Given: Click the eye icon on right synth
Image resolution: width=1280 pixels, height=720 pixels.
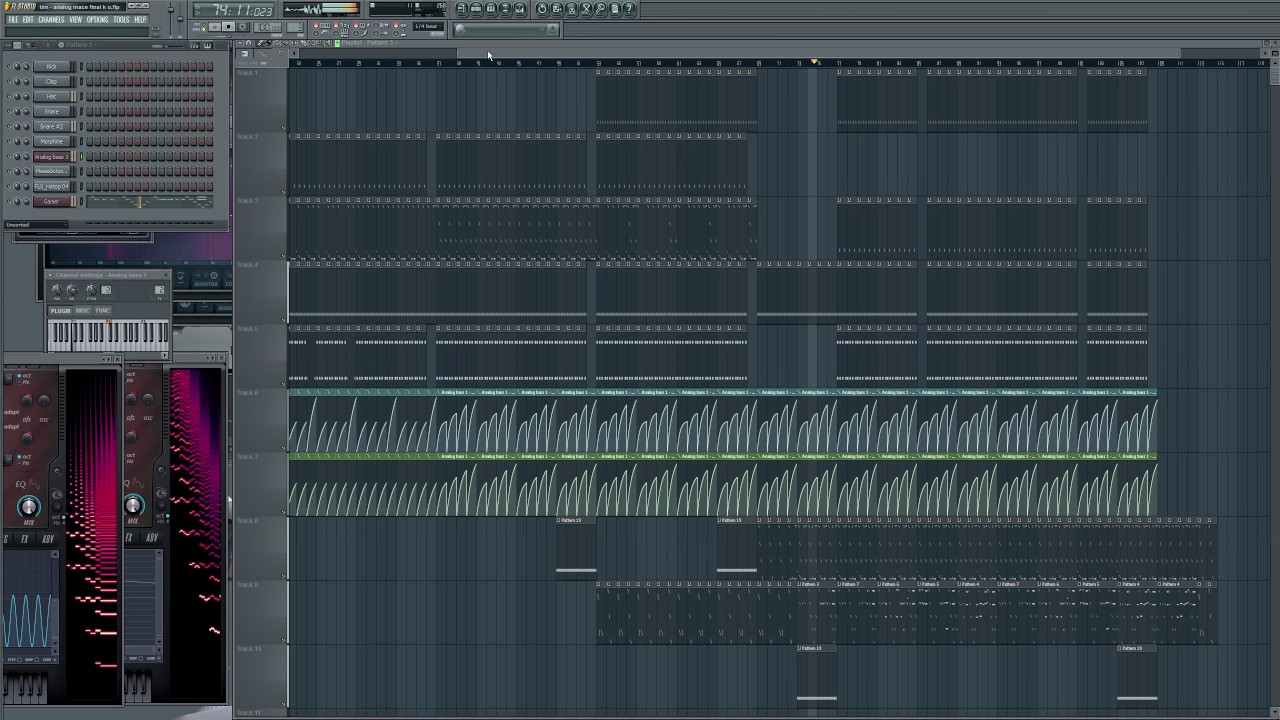Looking at the screenshot, I should pyautogui.click(x=161, y=493).
